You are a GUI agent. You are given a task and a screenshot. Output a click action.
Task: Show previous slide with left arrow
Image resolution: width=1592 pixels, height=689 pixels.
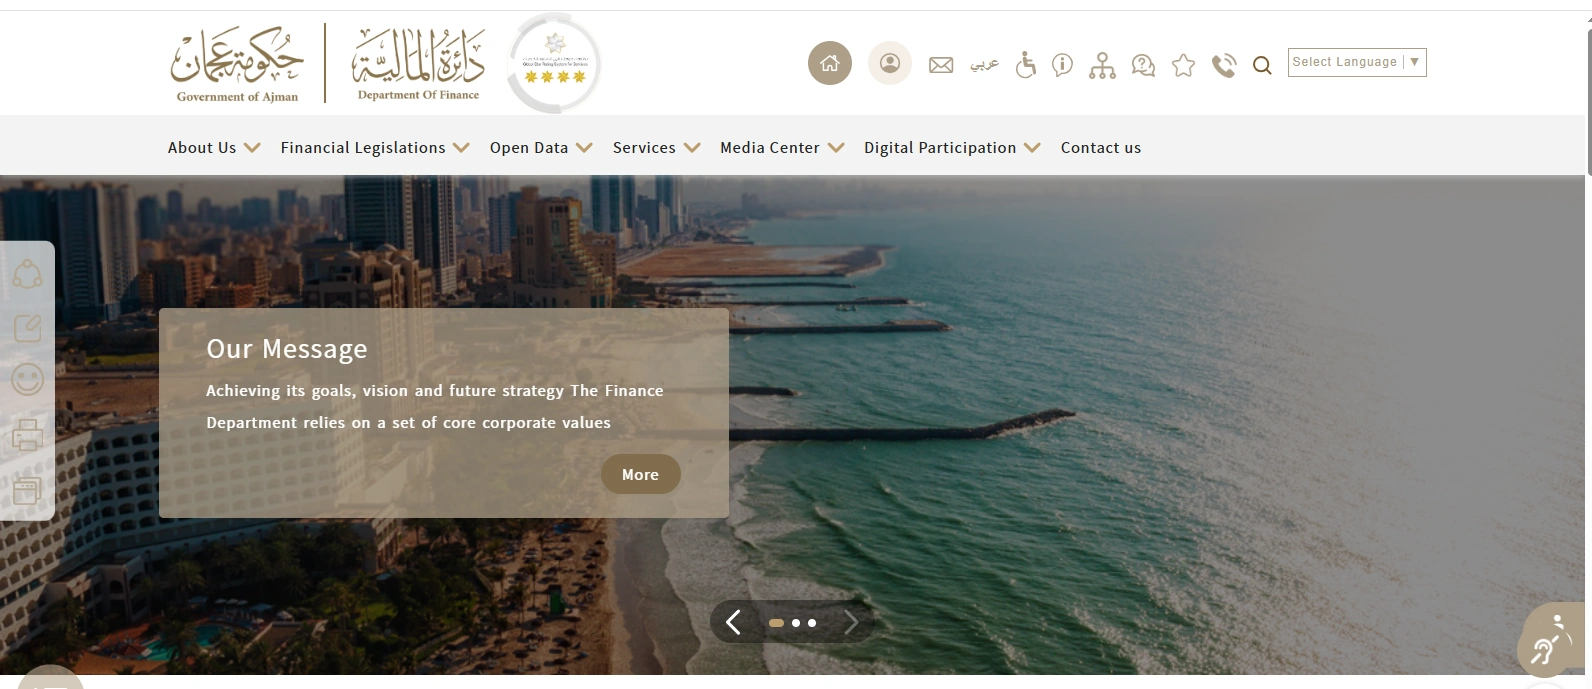733,622
